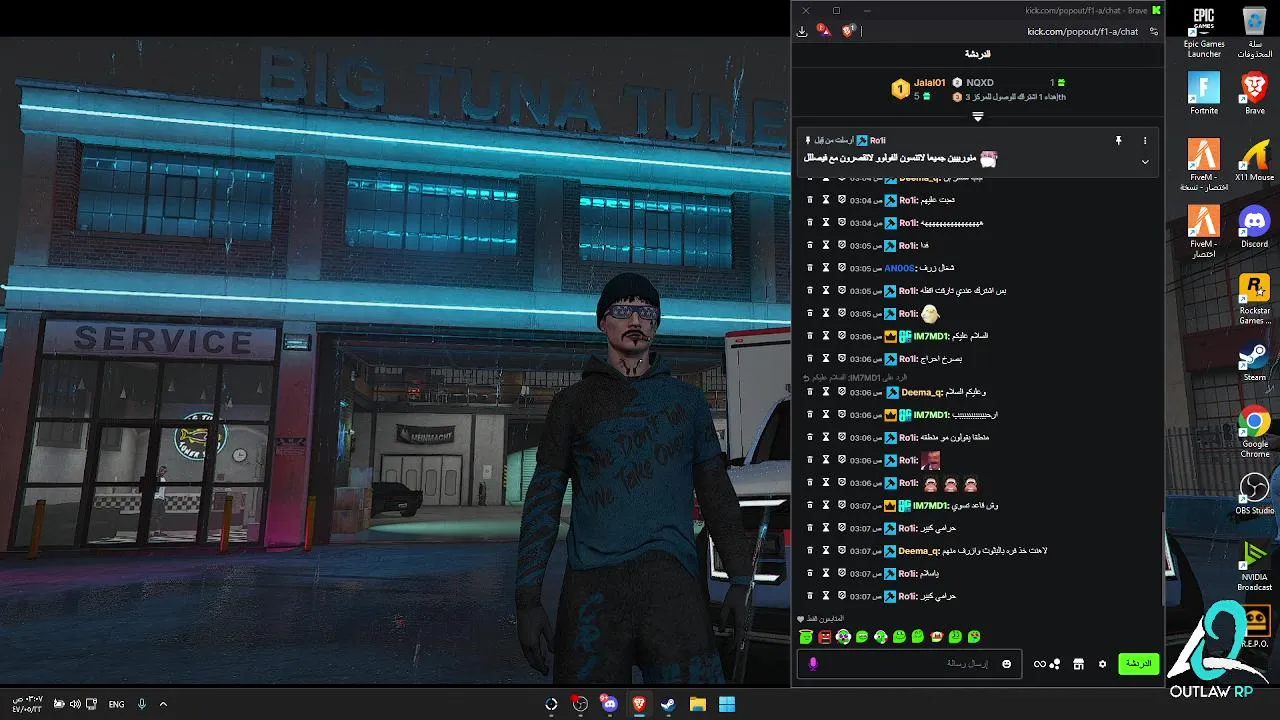Open File Explorer from the taskbar
This screenshot has height=720, width=1280.
[x=697, y=704]
